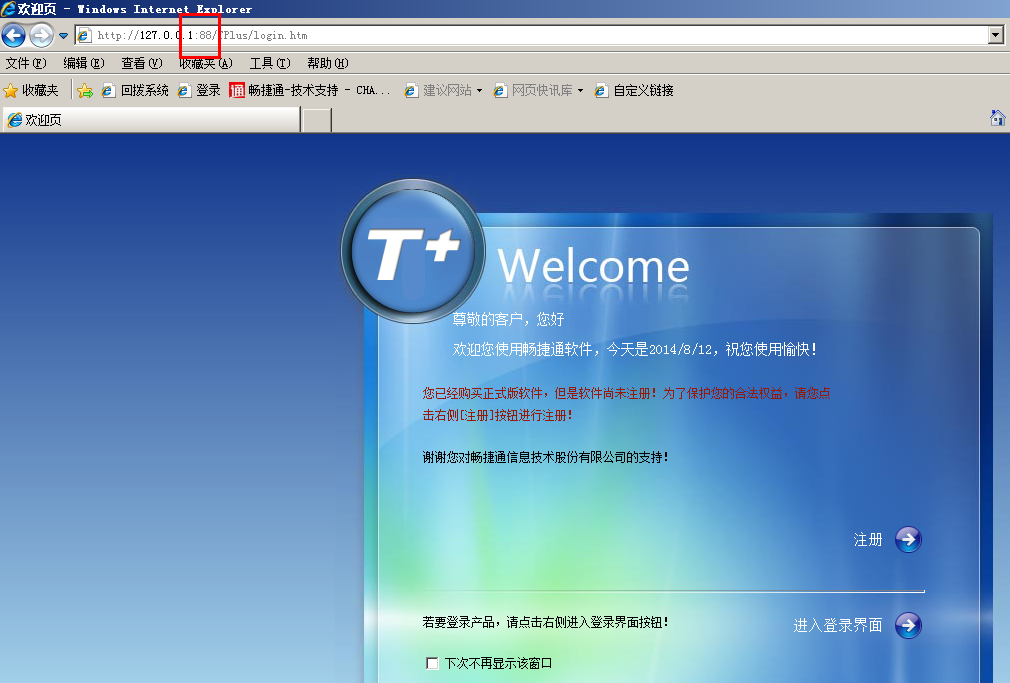The image size is (1010, 683).
Task: Open the 帮助(H) menu
Action: click(327, 63)
